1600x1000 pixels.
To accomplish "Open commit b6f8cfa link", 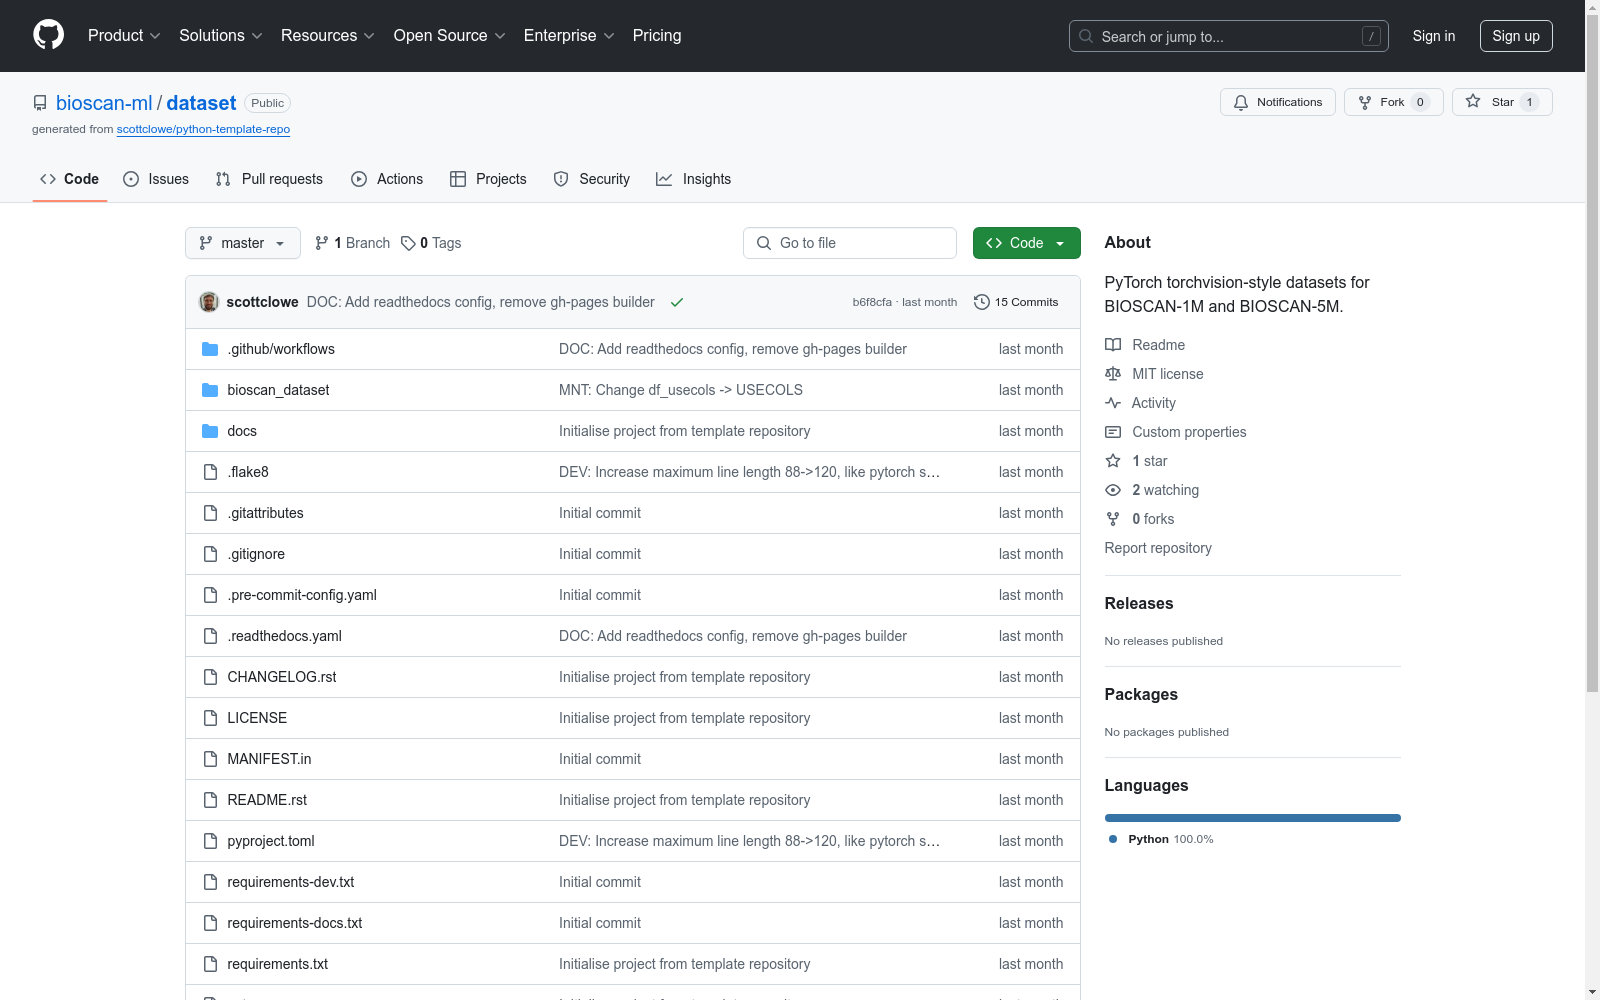I will pyautogui.click(x=872, y=302).
